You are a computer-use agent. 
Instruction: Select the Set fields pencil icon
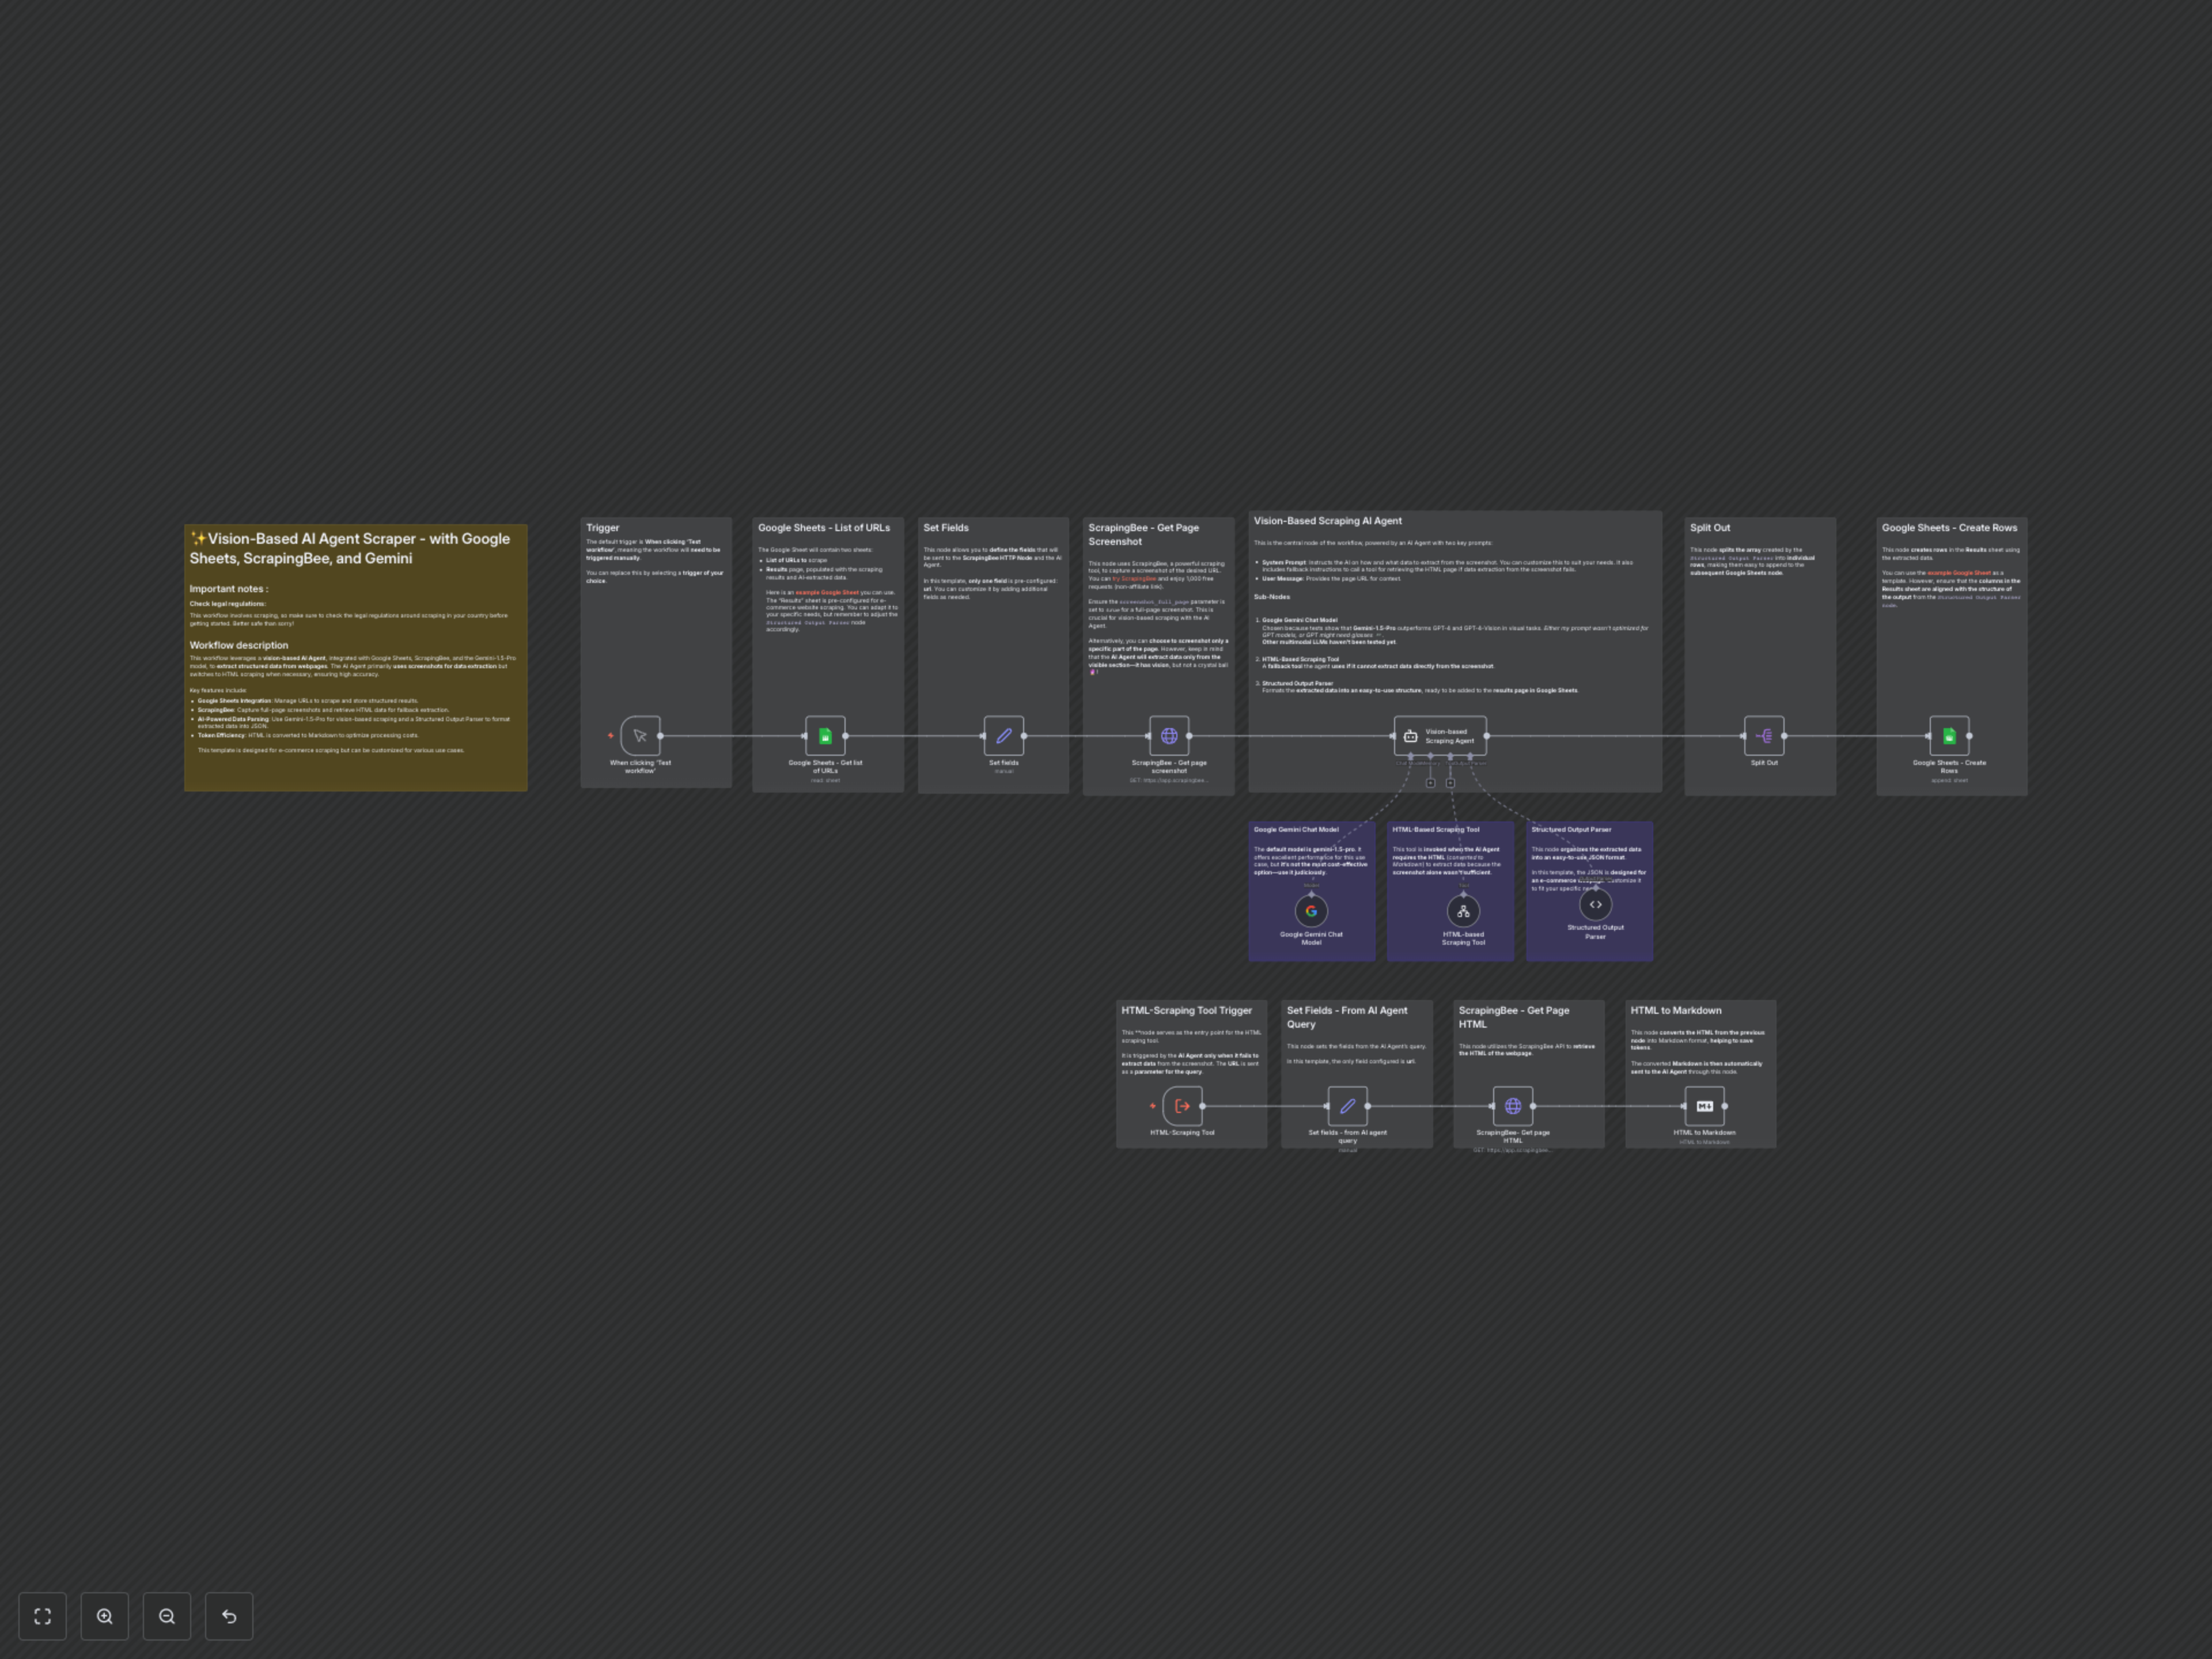pyautogui.click(x=1003, y=736)
